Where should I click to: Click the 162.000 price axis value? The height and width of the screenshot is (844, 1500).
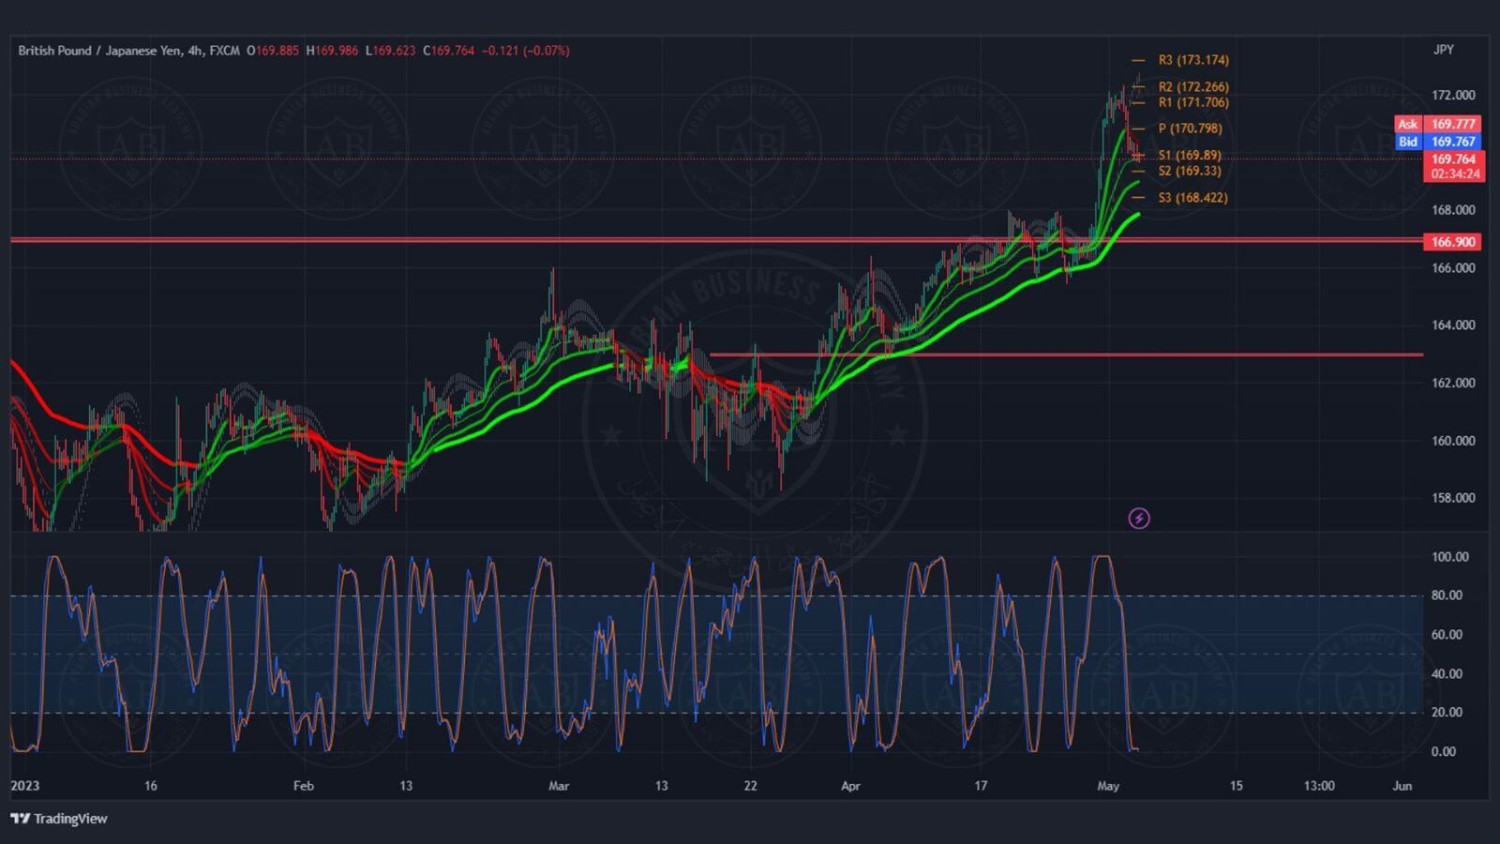coord(1453,383)
